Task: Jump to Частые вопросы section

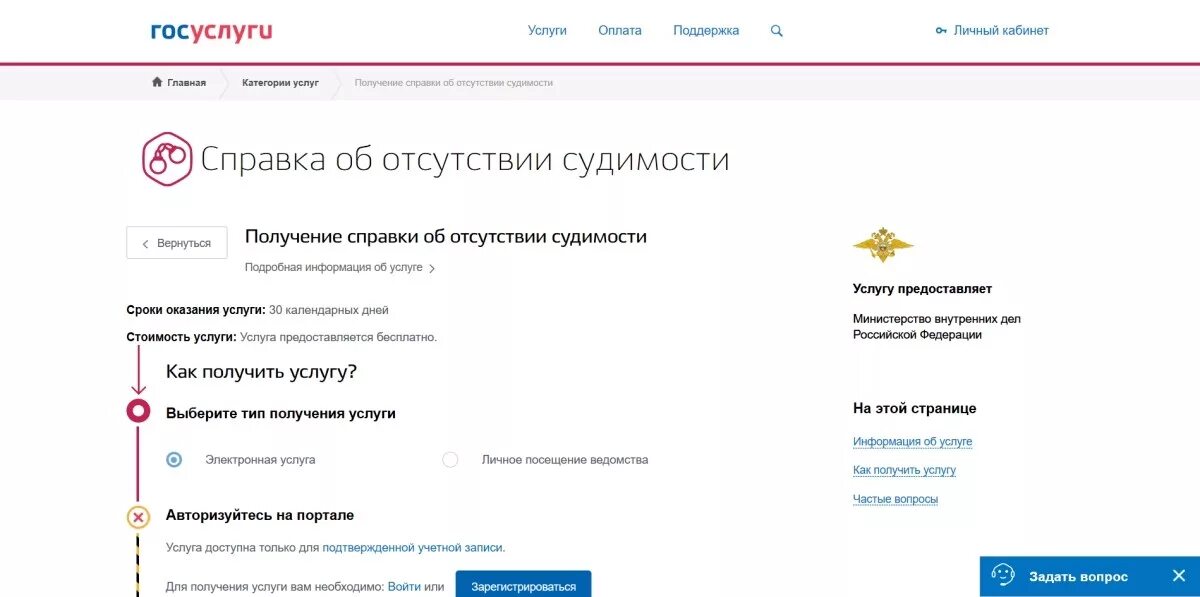Action: [895, 499]
